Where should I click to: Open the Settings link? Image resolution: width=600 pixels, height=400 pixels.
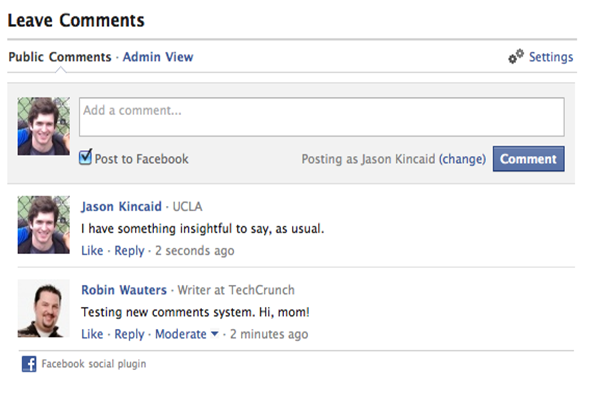coord(551,57)
